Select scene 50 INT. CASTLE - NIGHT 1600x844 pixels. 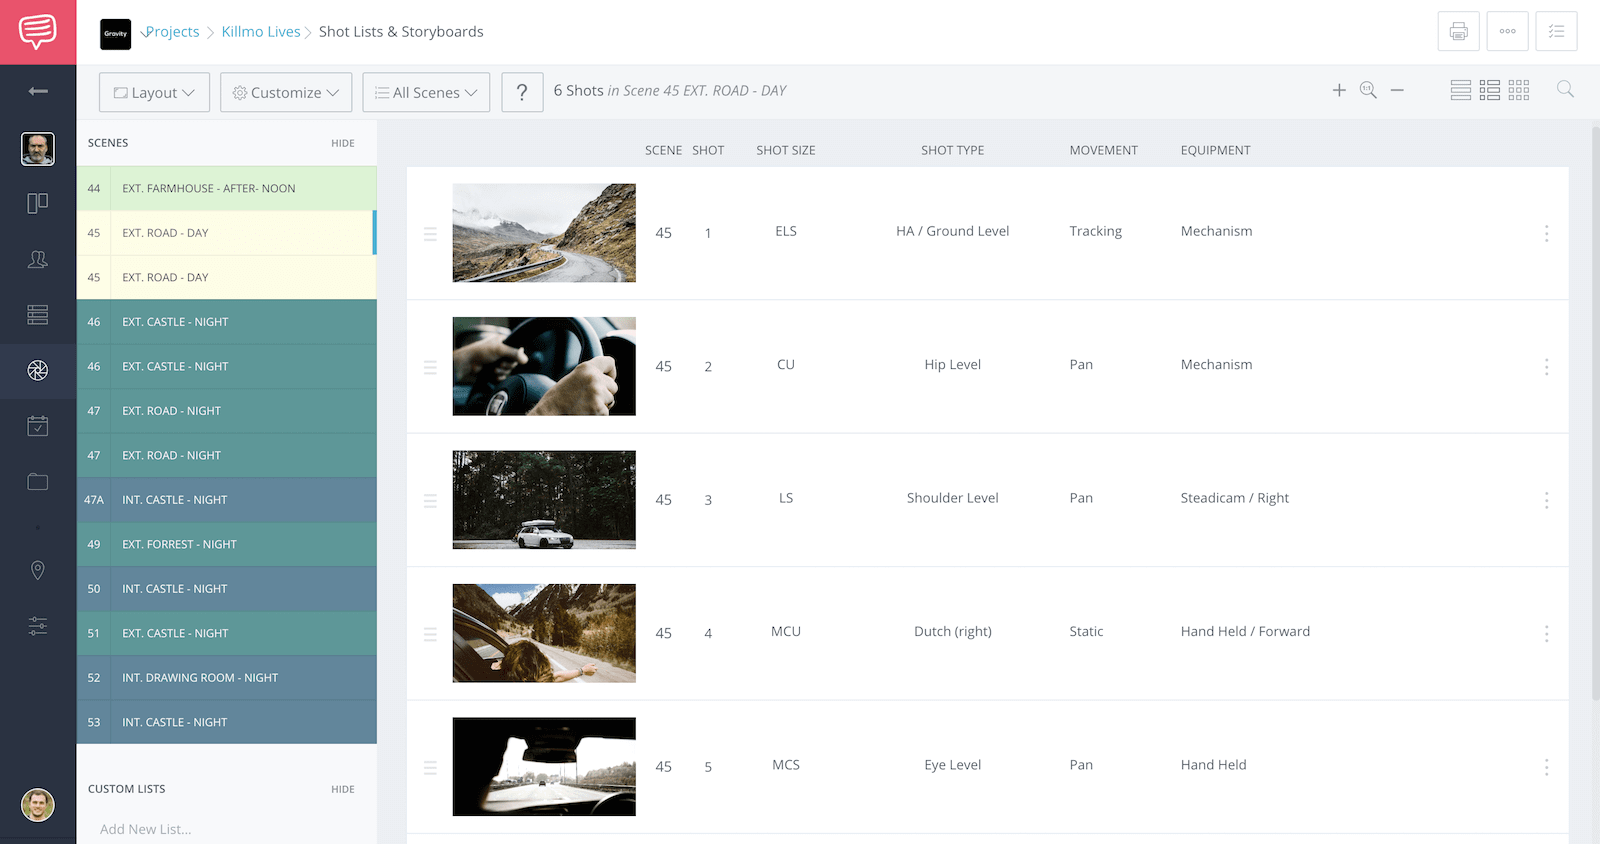pyautogui.click(x=227, y=589)
